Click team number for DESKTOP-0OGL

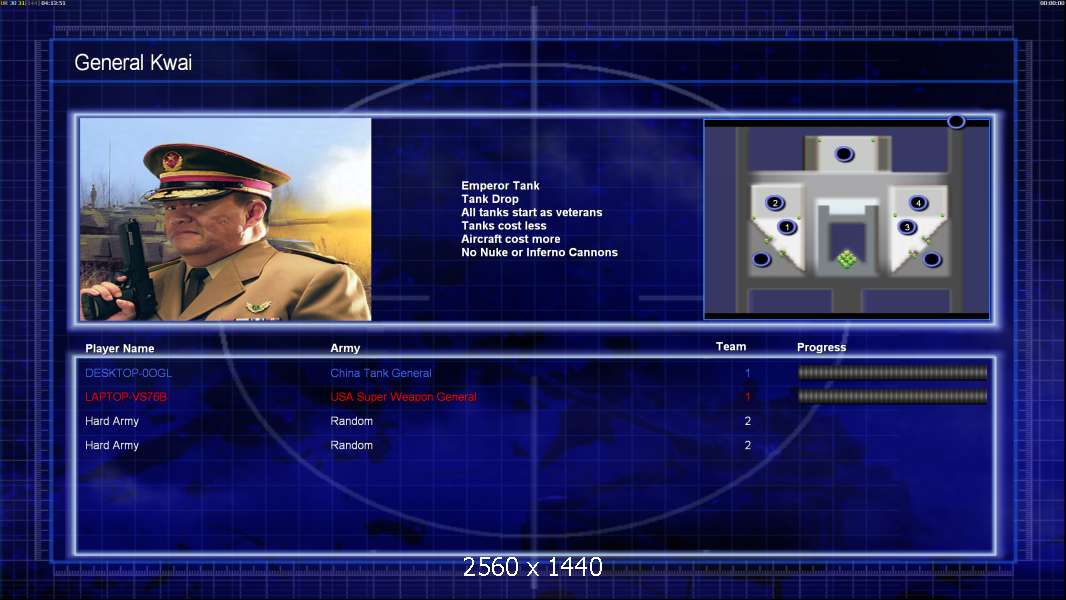747,373
